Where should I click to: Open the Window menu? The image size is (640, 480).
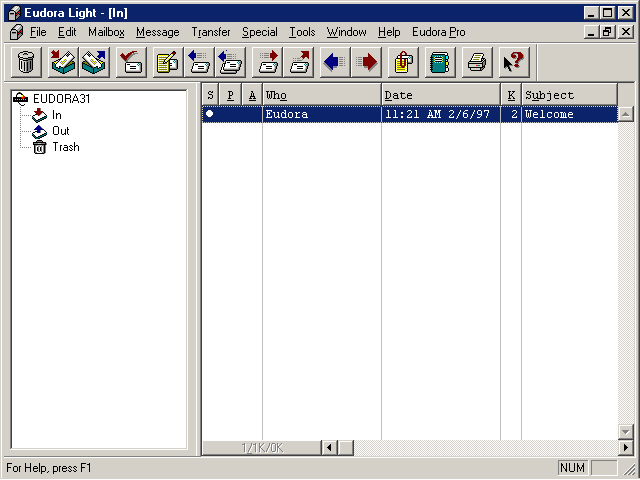(x=347, y=32)
